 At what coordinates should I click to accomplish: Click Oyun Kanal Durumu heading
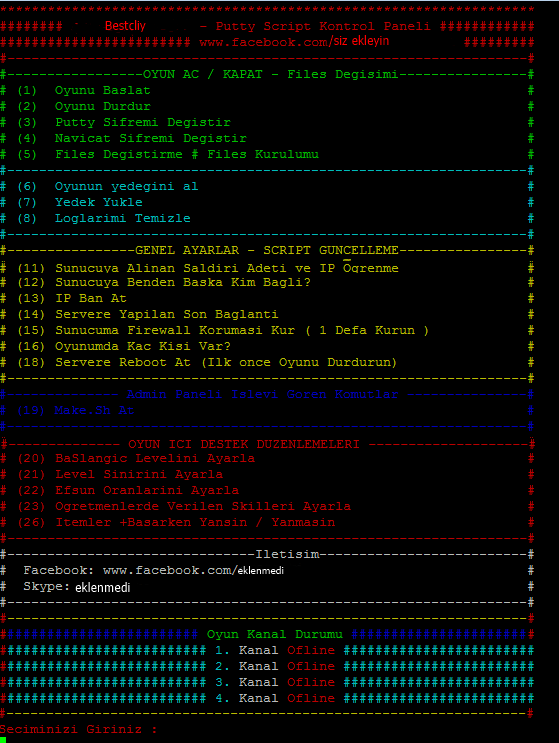tap(275, 634)
